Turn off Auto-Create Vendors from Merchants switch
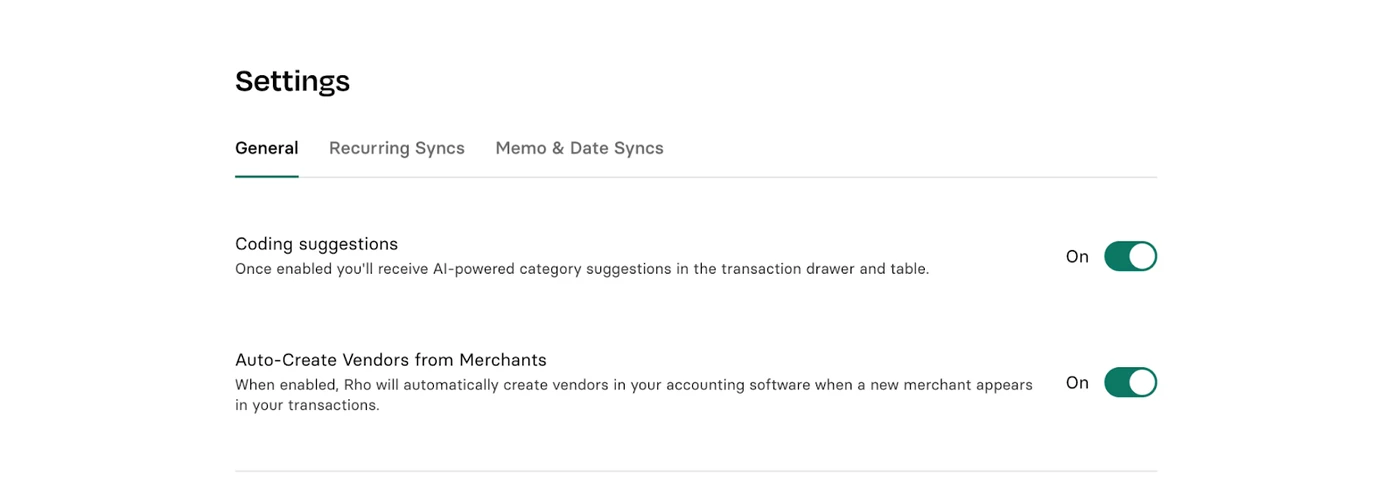This screenshot has width=1400, height=501. 1130,382
